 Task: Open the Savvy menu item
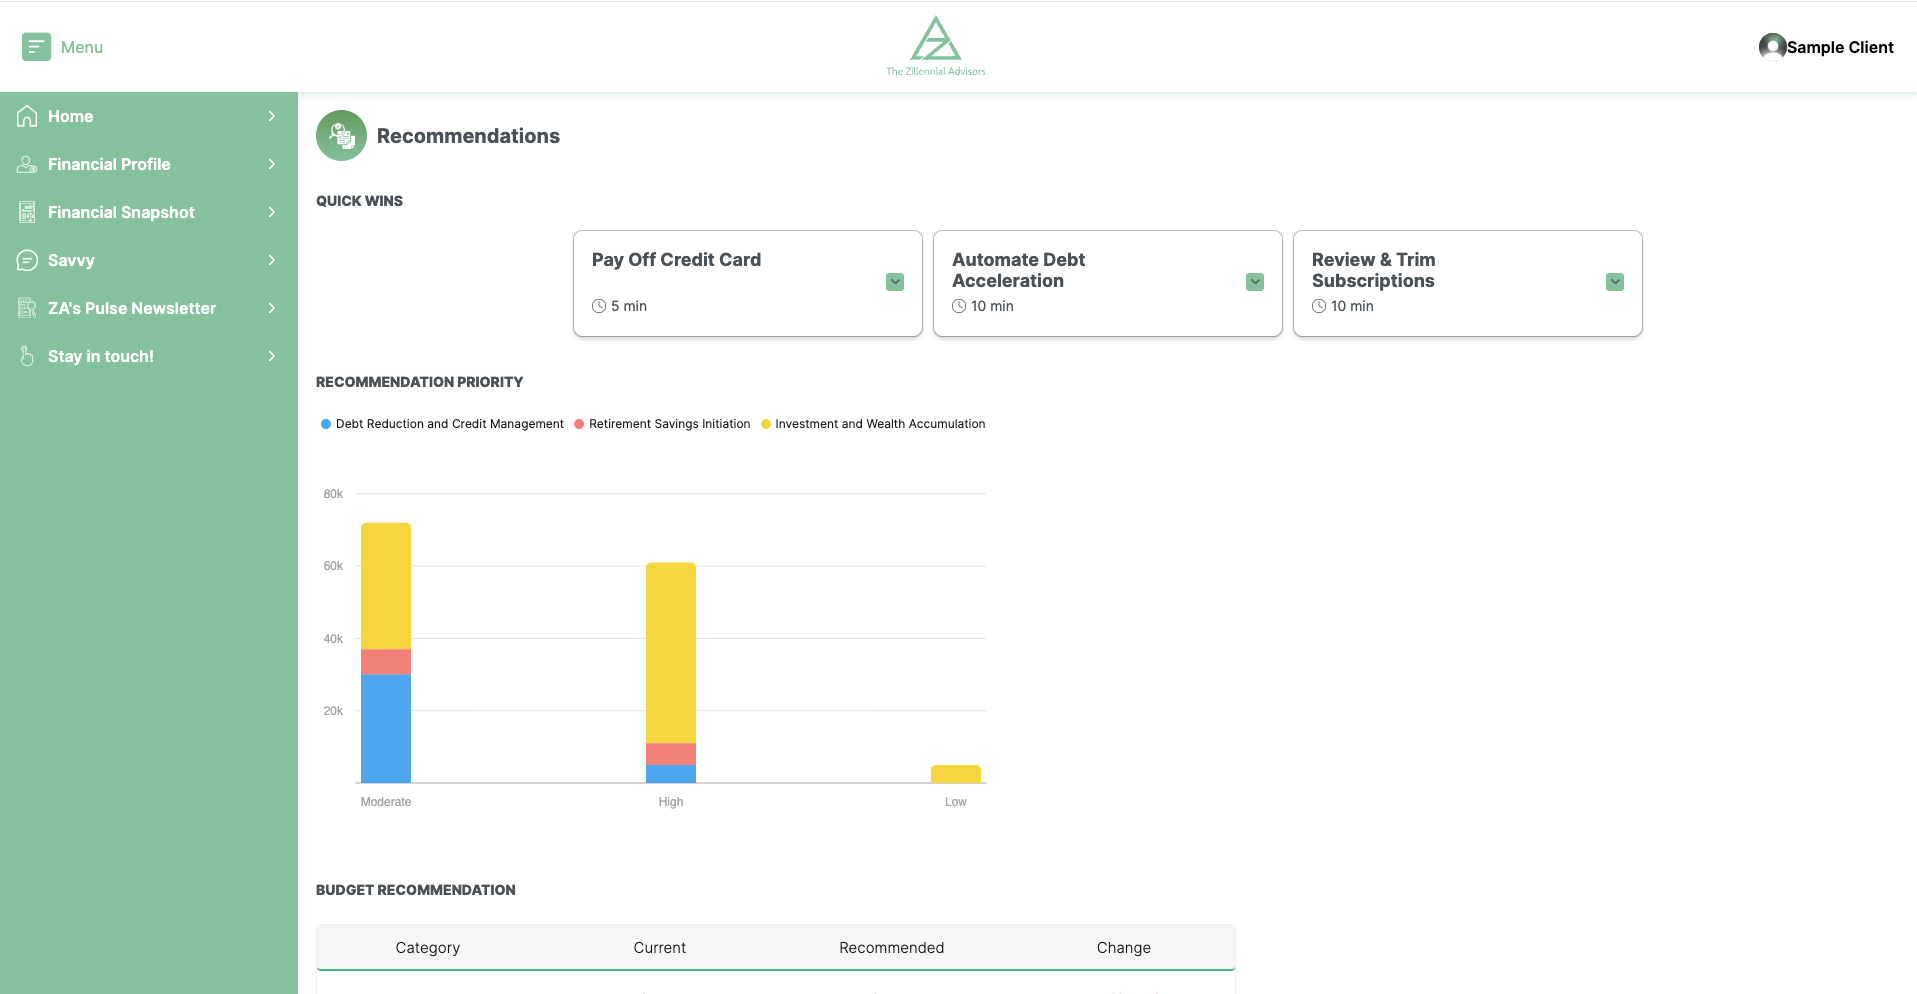coord(71,260)
